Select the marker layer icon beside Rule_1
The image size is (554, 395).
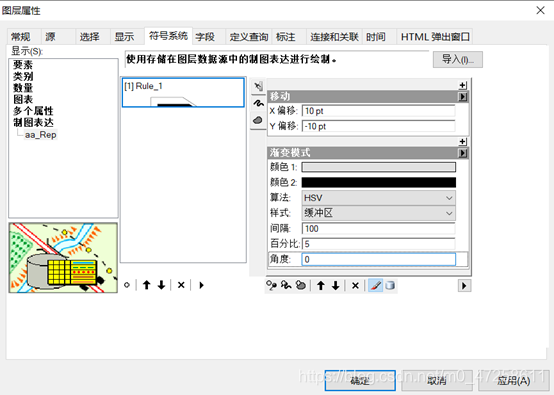[x=258, y=86]
